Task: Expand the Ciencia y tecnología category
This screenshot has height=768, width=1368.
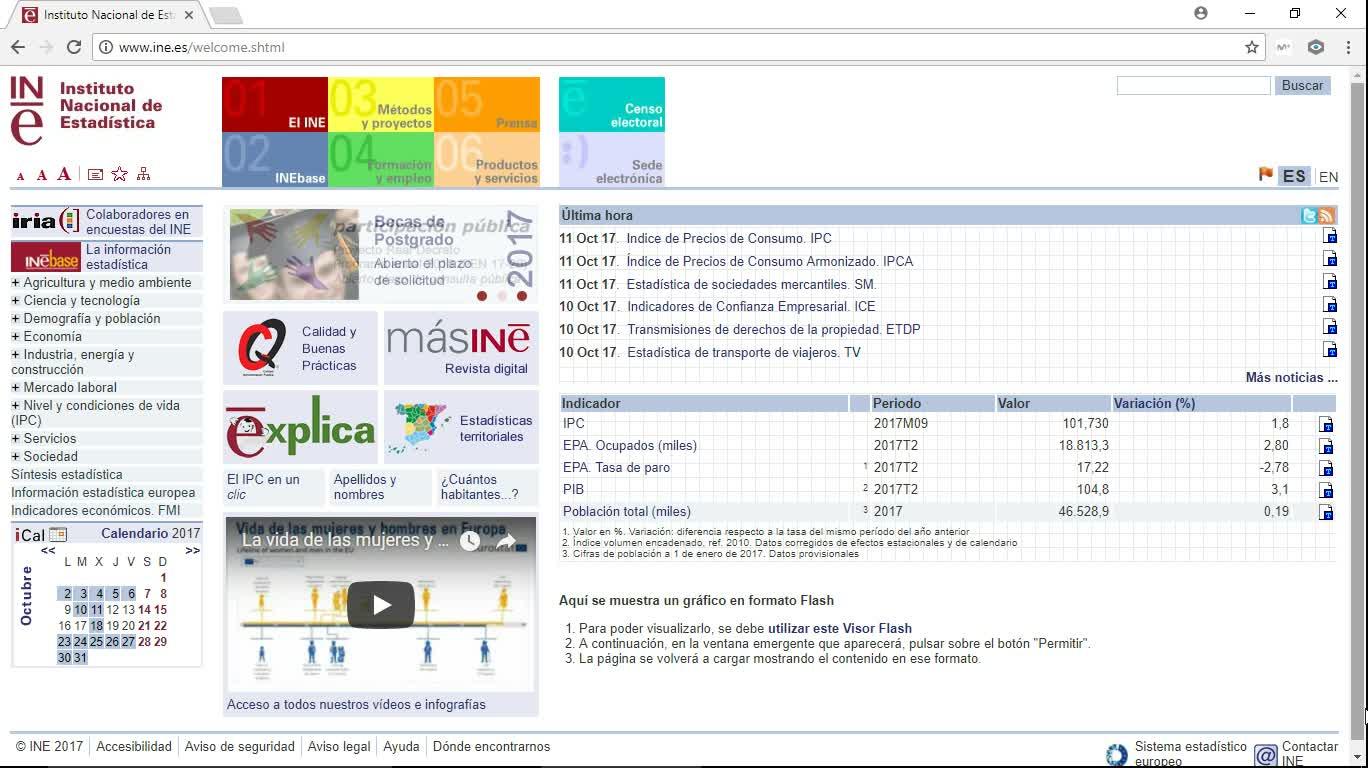Action: pos(15,301)
